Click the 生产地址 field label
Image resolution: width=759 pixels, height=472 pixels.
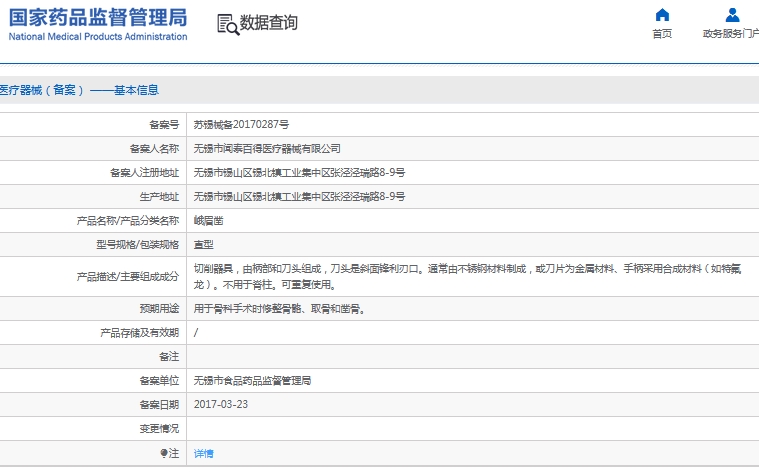(x=159, y=197)
